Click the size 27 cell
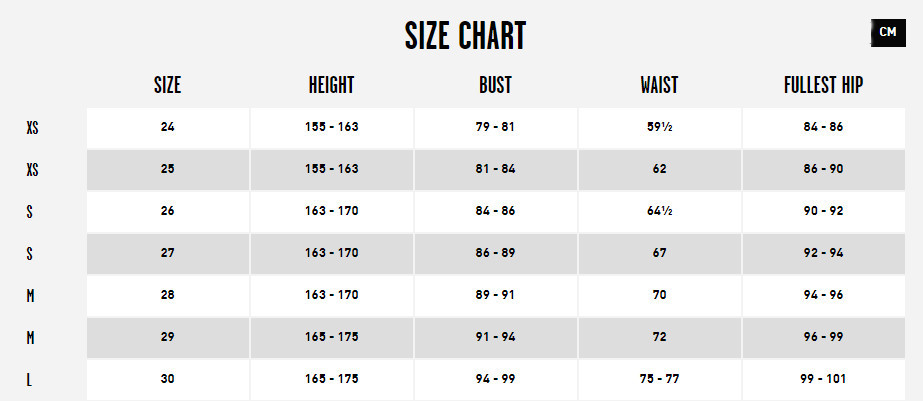This screenshot has width=923, height=401. click(167, 253)
